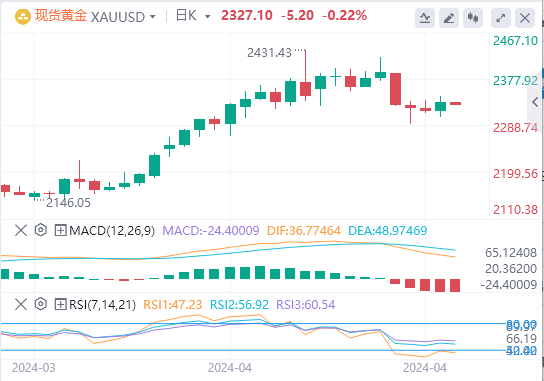Click the 2110.38 price axis label
The width and height of the screenshot is (544, 381).
coord(516,210)
